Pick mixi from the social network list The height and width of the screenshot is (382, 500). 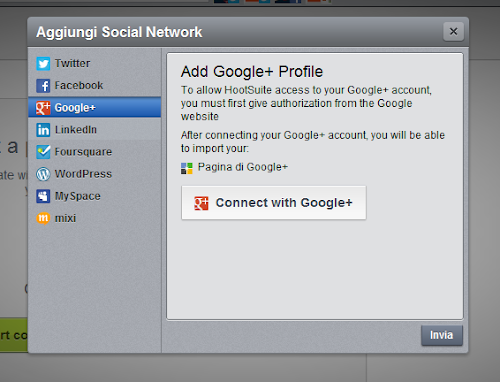coord(65,218)
